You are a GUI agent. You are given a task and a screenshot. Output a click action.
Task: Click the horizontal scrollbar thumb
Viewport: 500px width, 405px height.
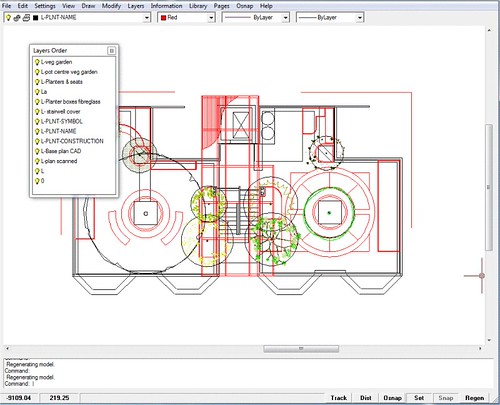click(301, 349)
